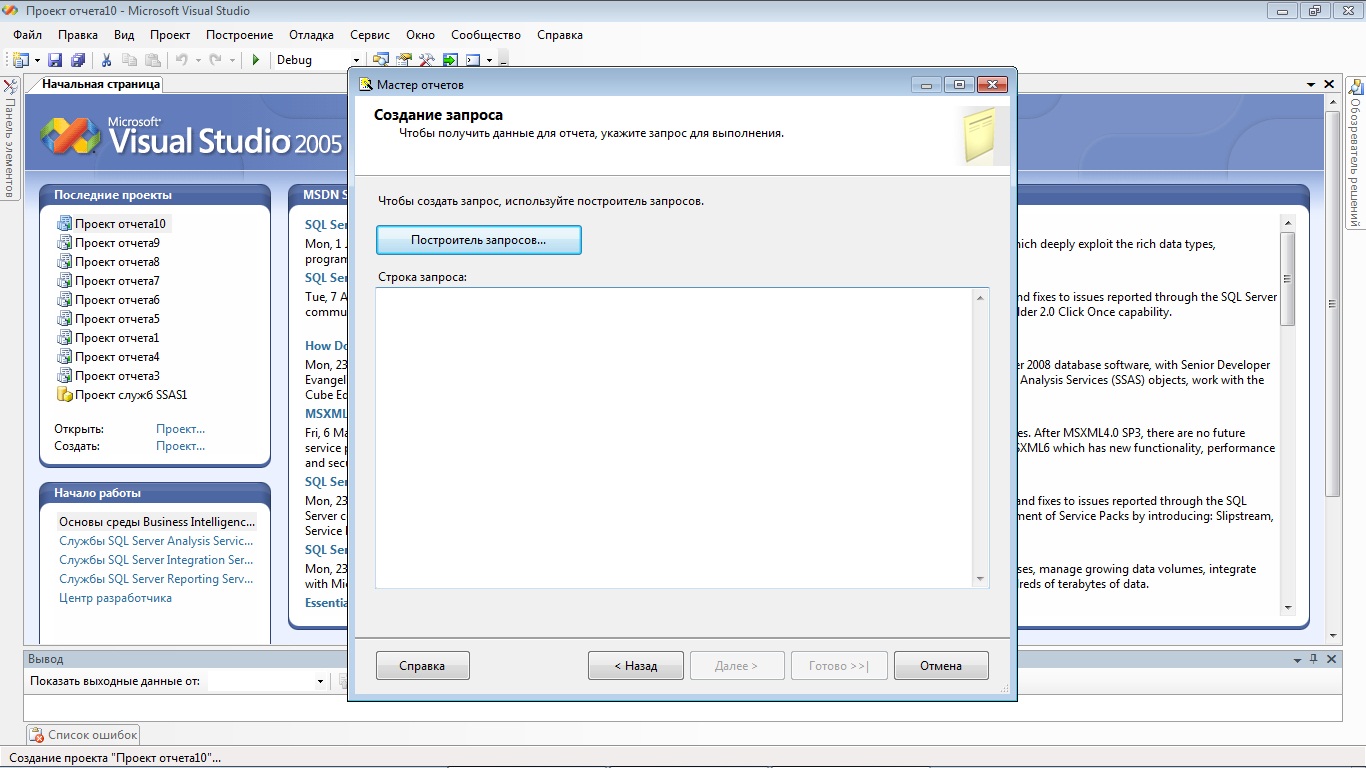
Task: Click the wizard's Справка button
Action: (x=422, y=666)
